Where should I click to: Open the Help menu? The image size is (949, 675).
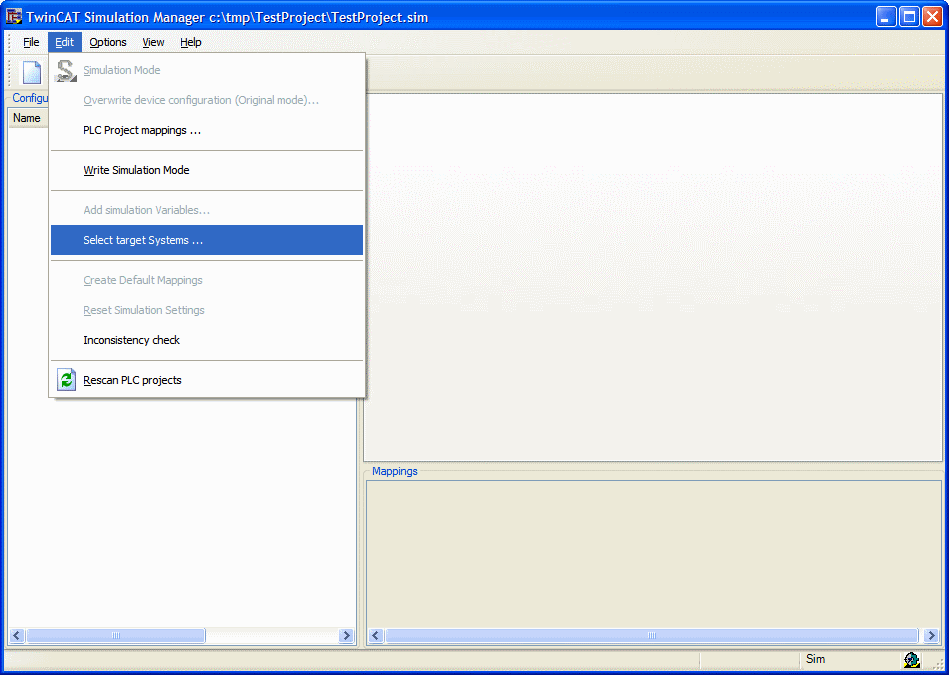(191, 42)
